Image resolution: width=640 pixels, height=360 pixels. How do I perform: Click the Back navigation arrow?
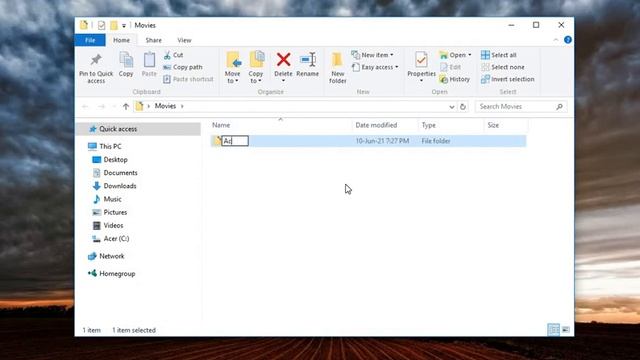coord(85,107)
